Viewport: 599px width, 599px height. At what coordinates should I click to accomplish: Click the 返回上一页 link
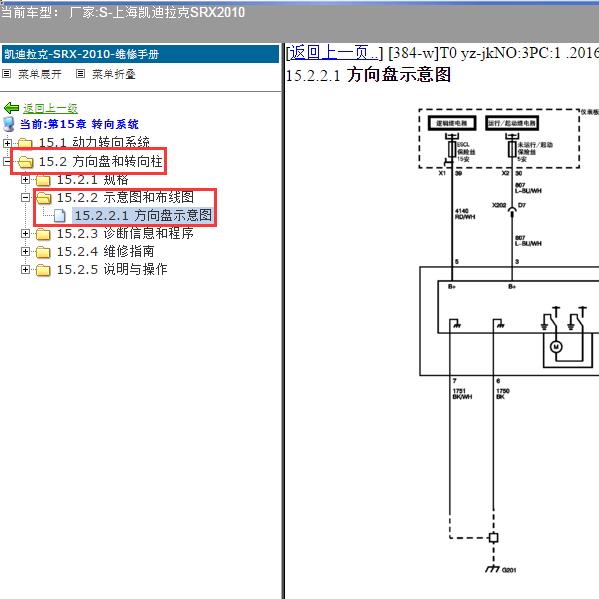pos(333,53)
